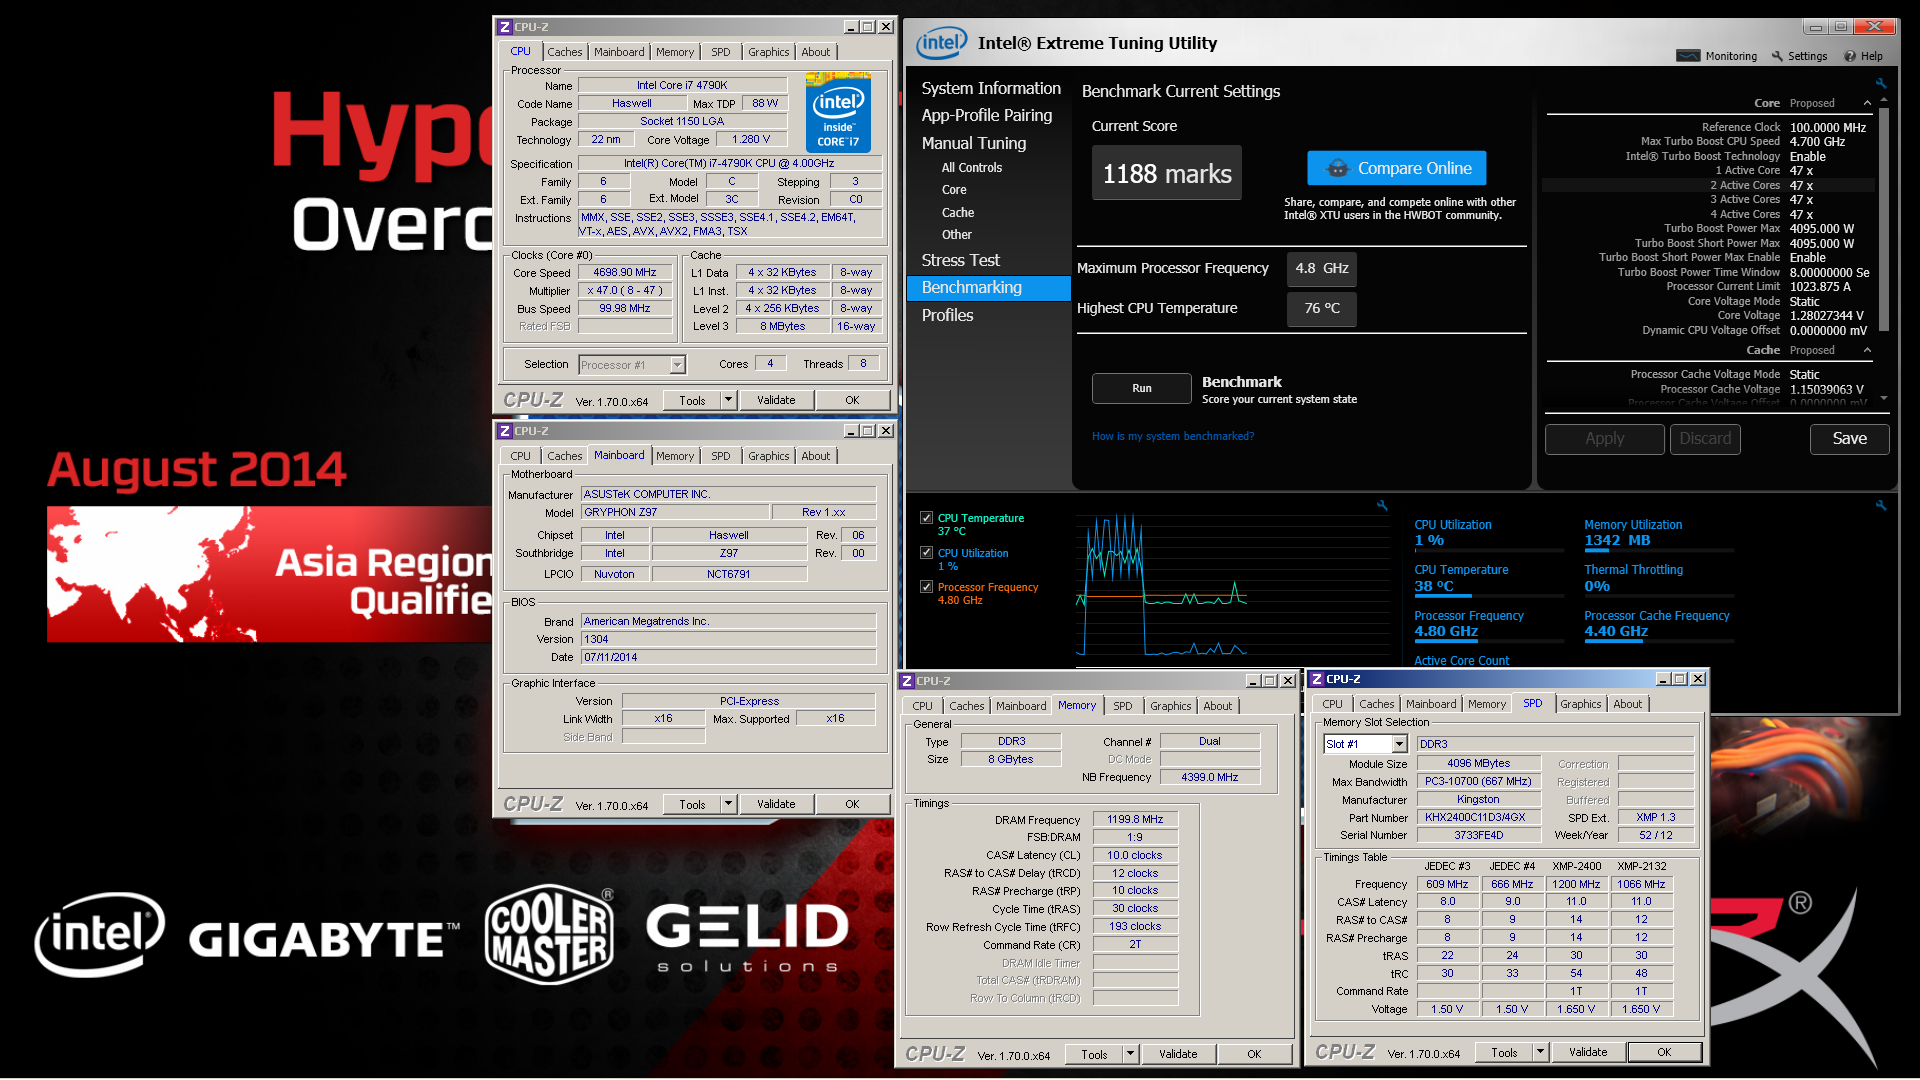
Task: Uncheck the CPU Temperature monitor checkbox
Action: click(x=926, y=518)
